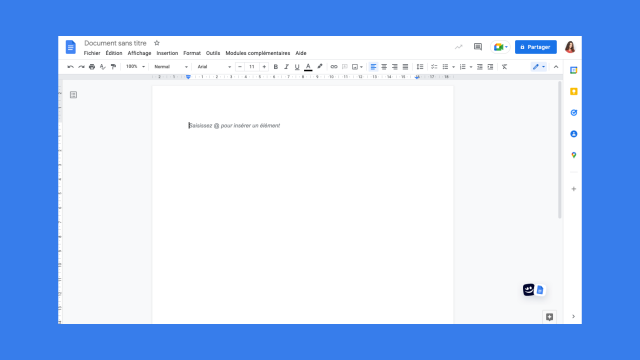
Task: Center align the text
Action: tap(384, 67)
